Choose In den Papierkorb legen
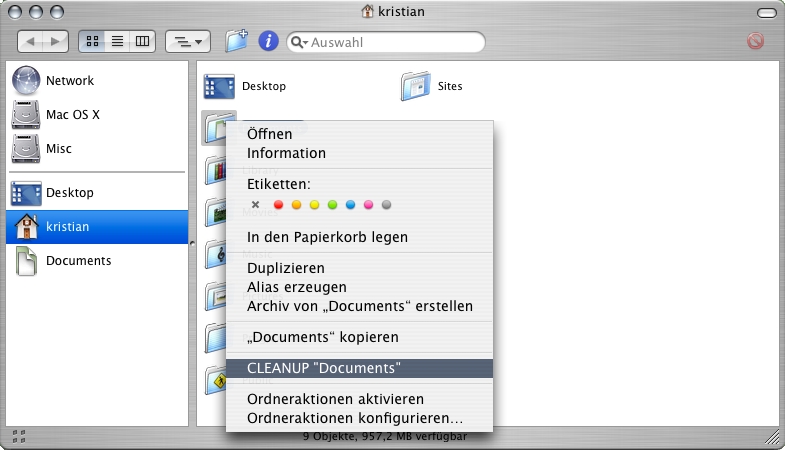Viewport: 785px width, 450px height. [x=359, y=237]
